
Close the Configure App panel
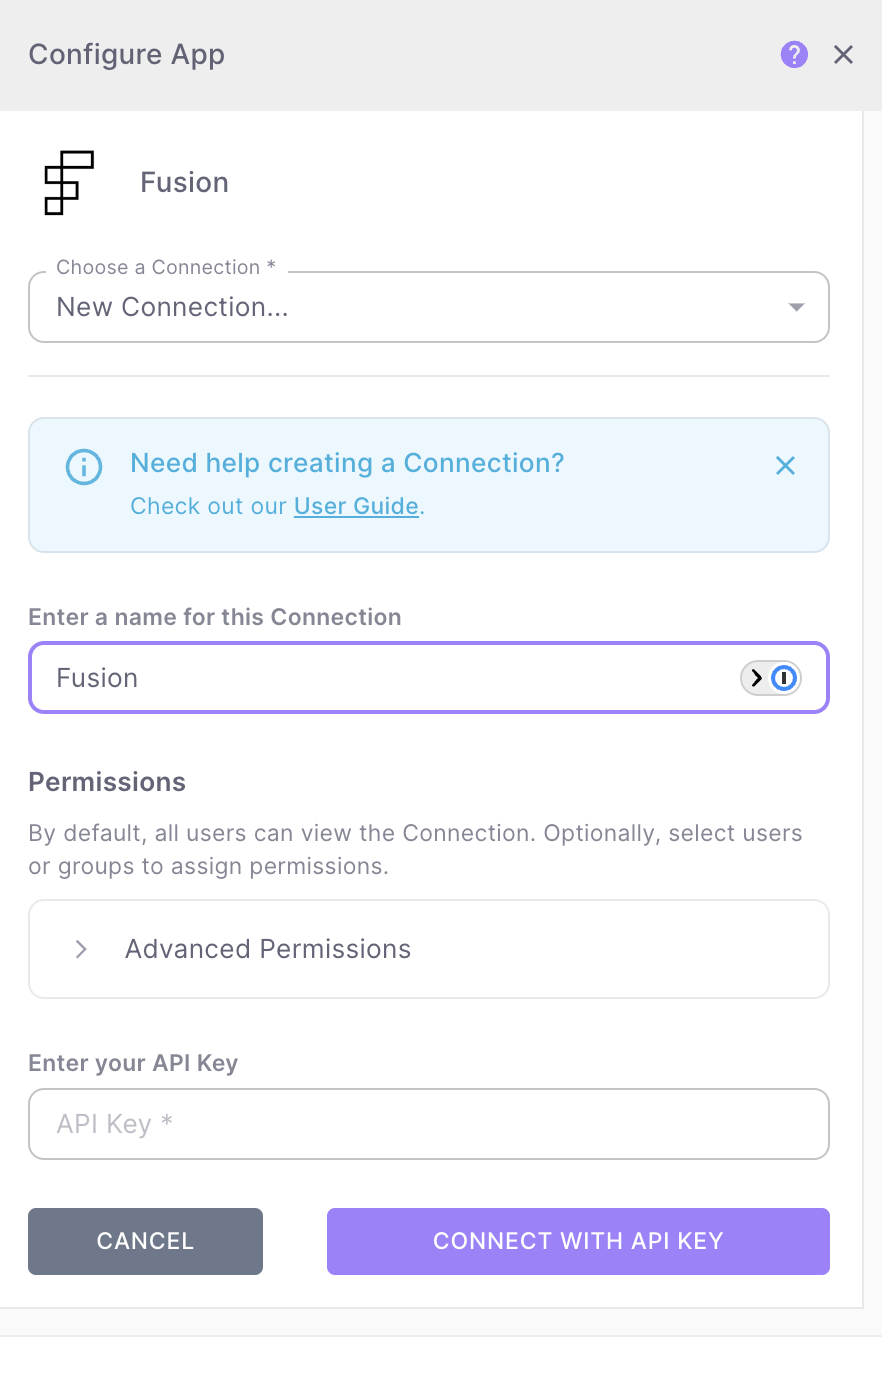coord(843,55)
